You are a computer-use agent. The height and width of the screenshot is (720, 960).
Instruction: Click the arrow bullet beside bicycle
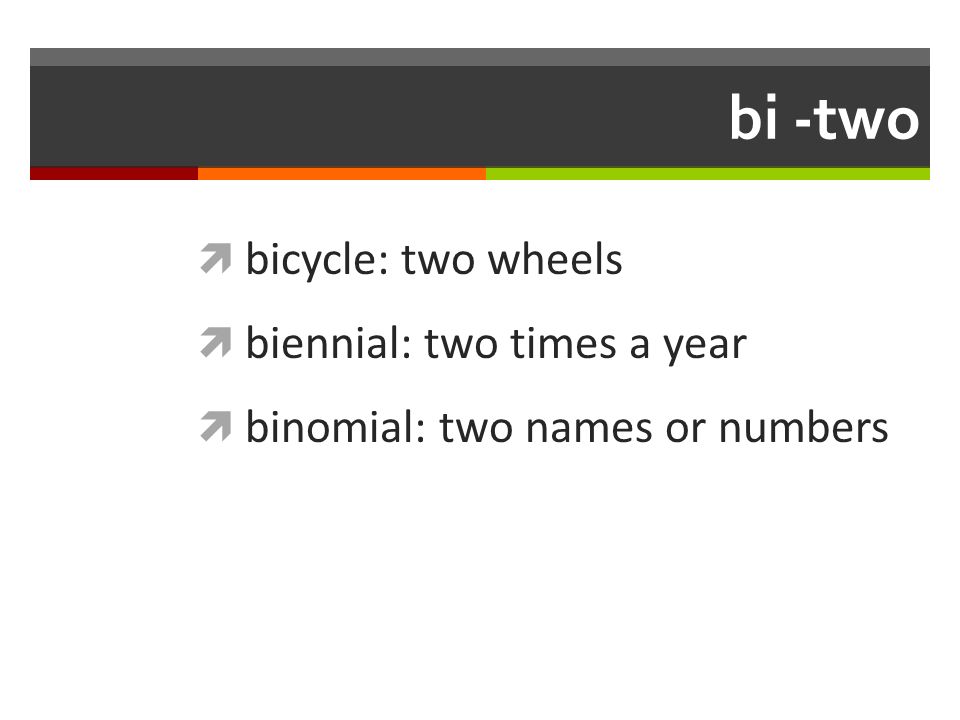tap(216, 258)
